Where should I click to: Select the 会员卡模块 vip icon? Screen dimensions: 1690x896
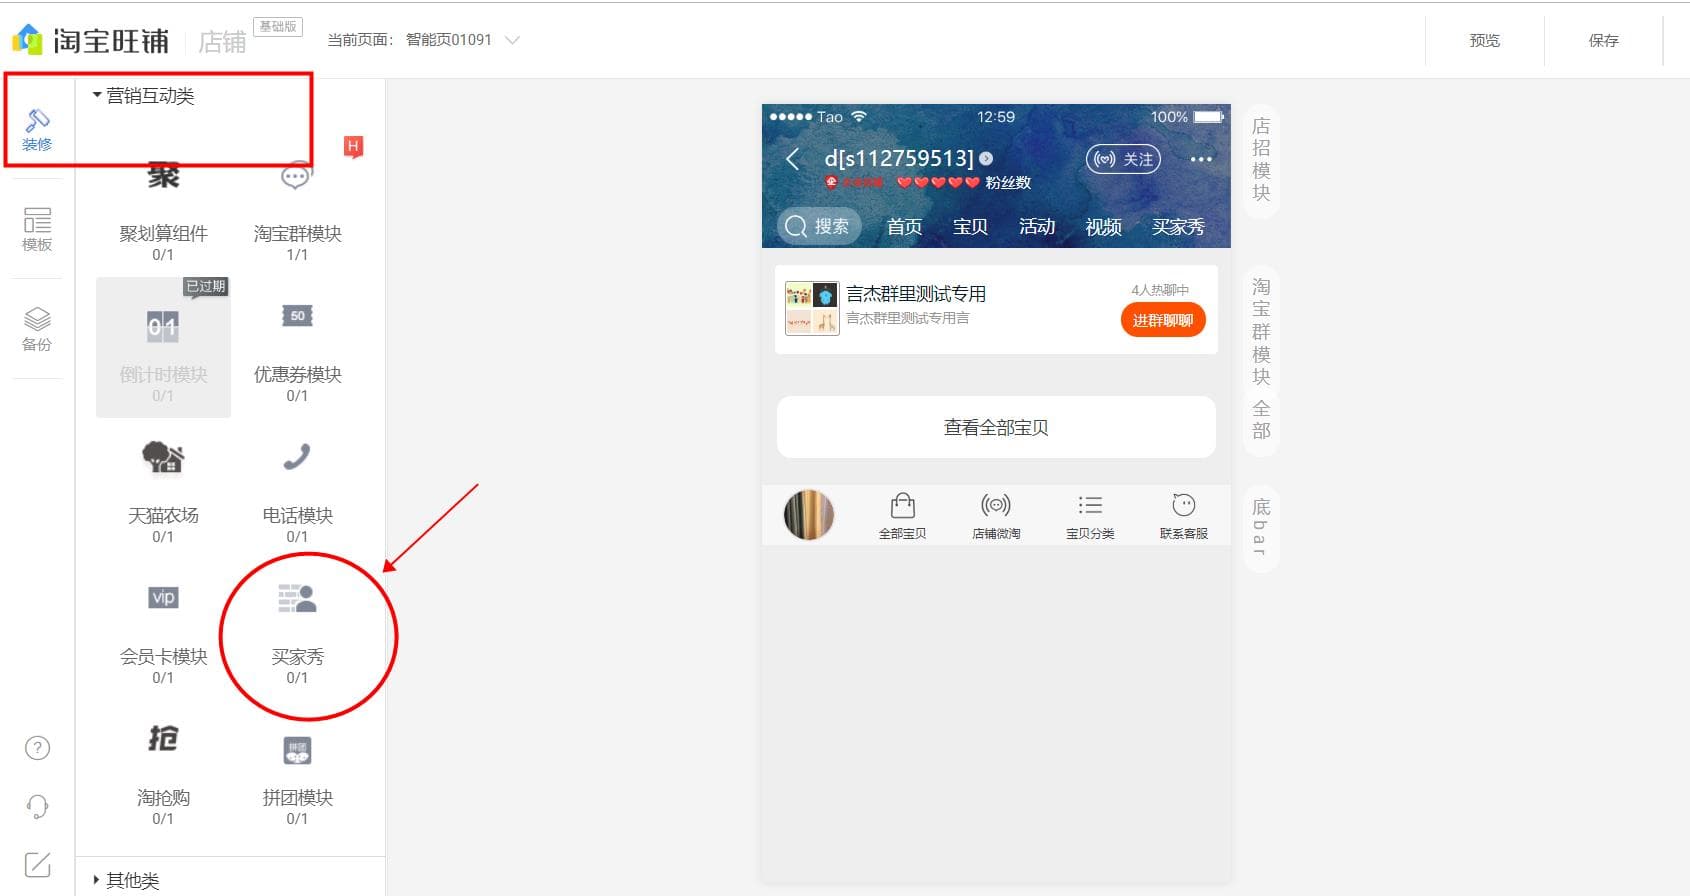[163, 597]
